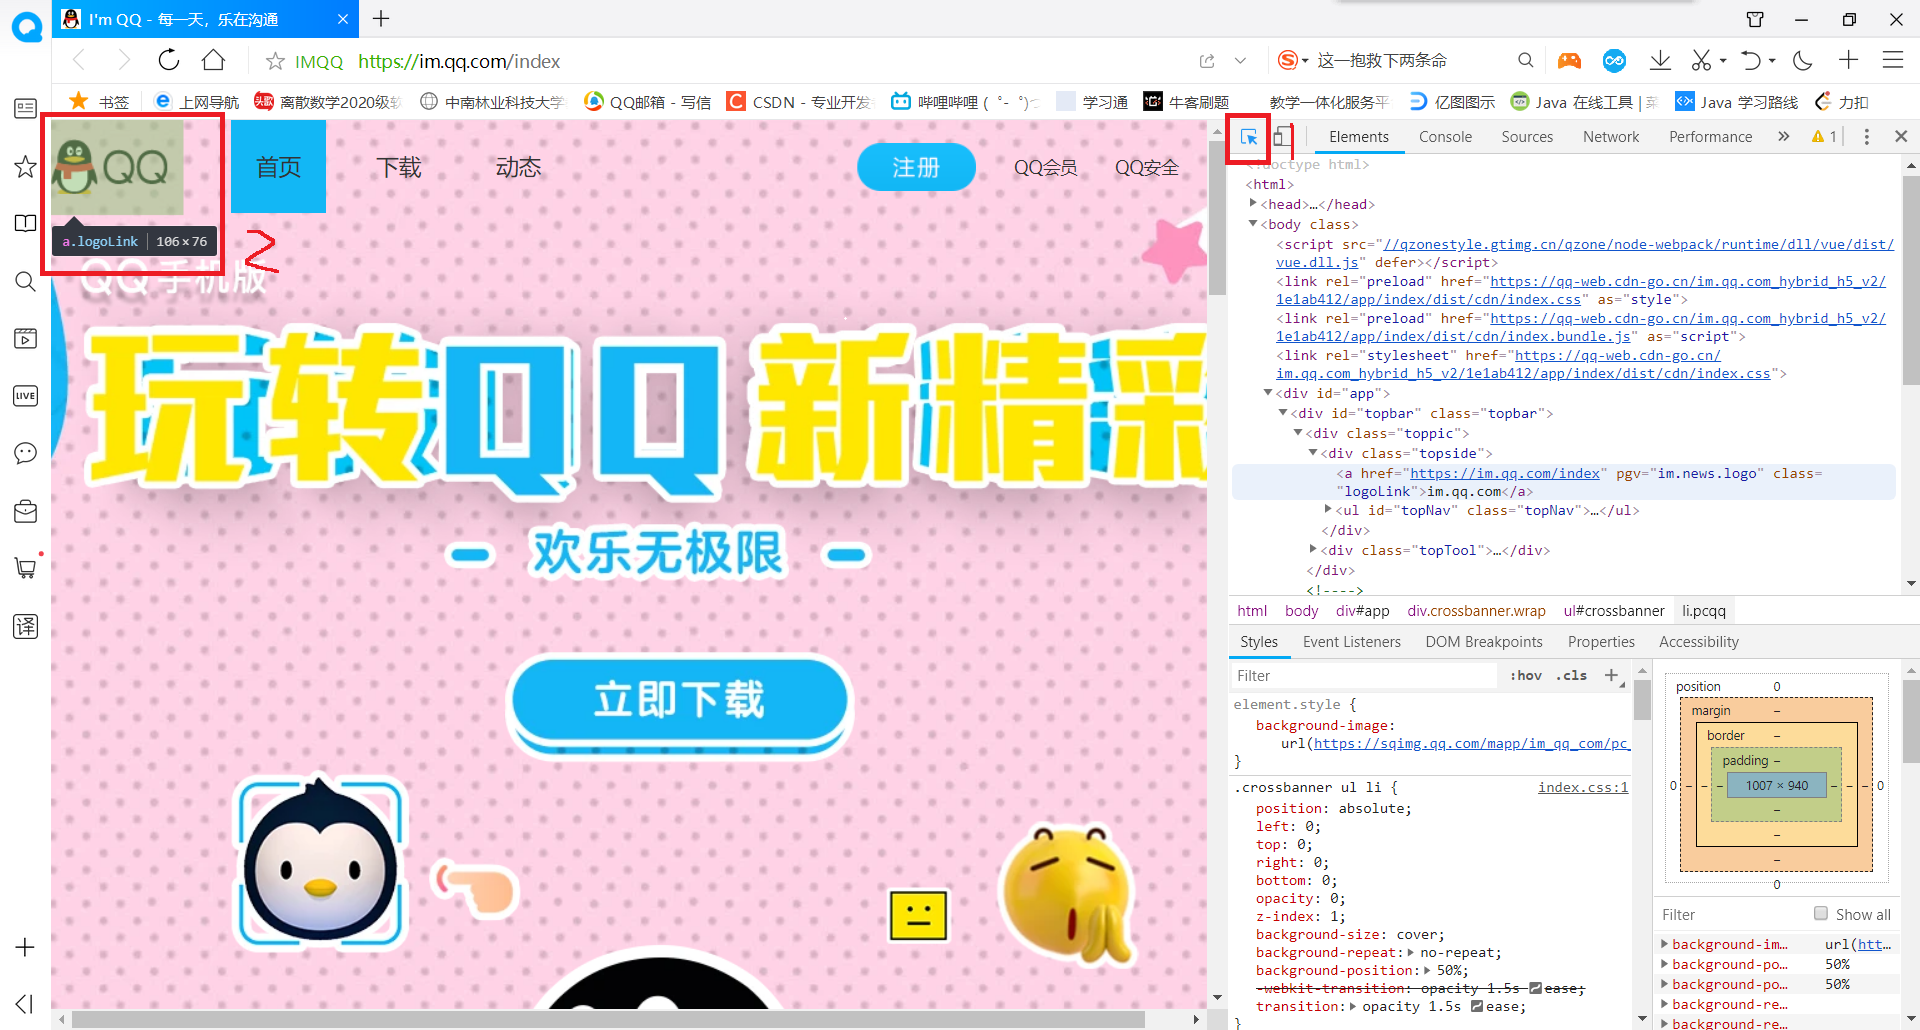This screenshot has width=1920, height=1030.
Task: Open the Event Listeners tab
Action: (x=1351, y=641)
